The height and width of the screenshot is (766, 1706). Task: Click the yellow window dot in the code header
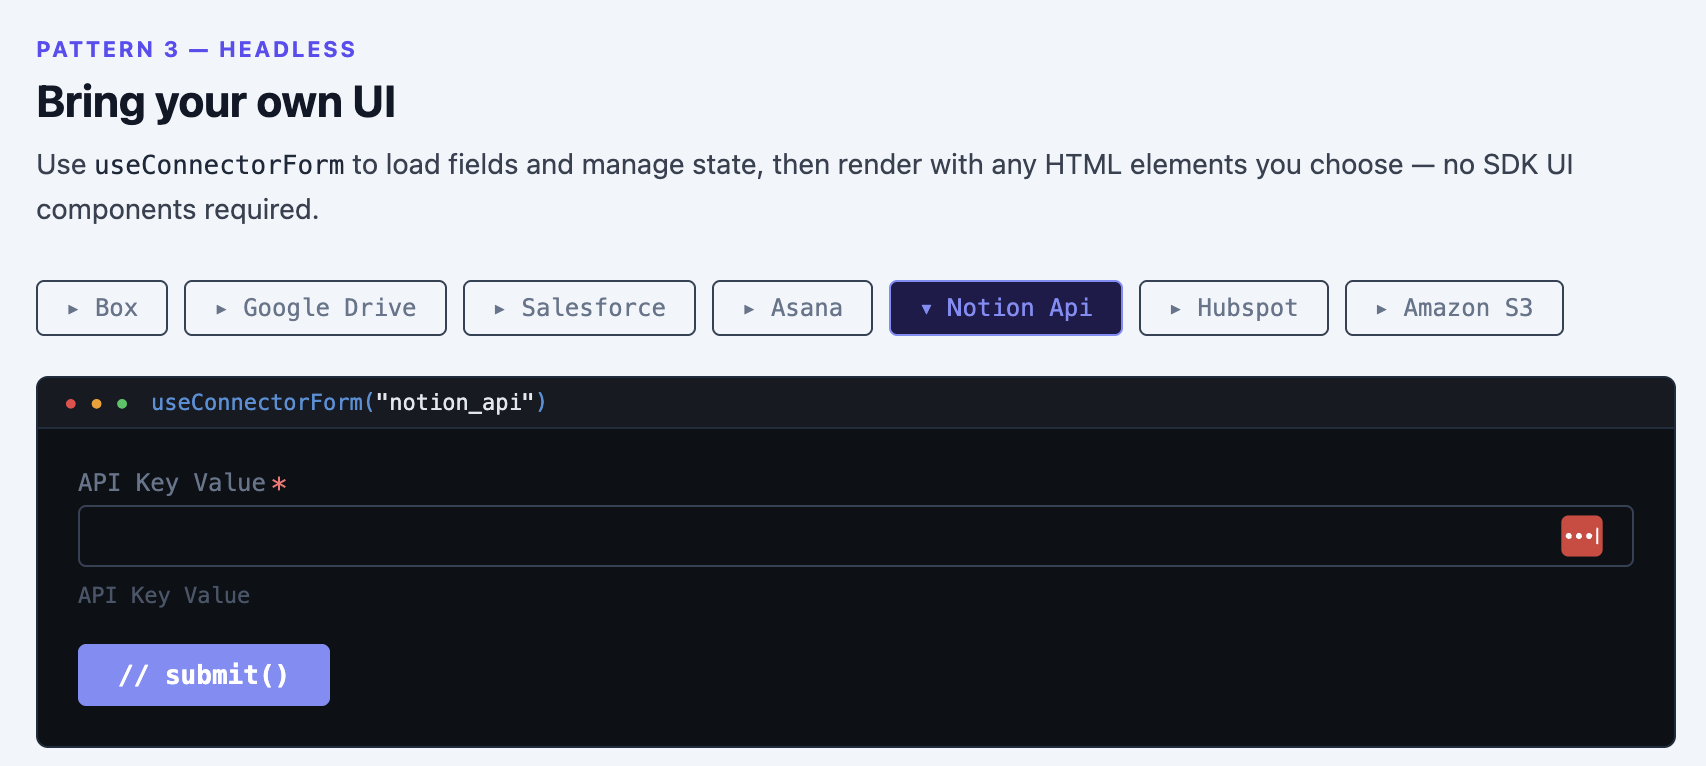pos(96,404)
